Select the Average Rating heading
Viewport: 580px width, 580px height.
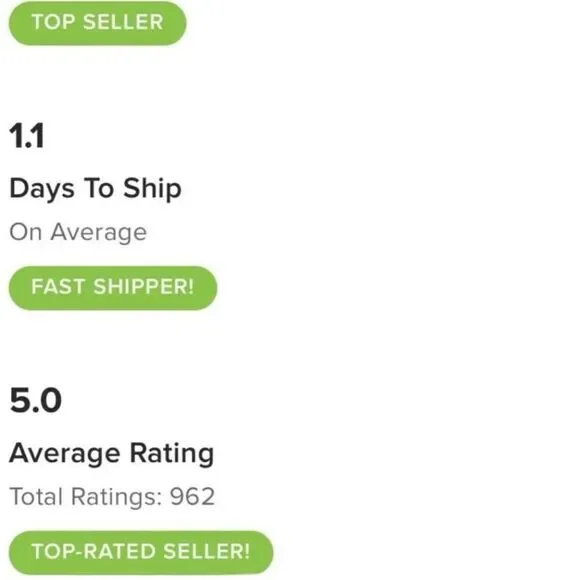click(x=111, y=453)
